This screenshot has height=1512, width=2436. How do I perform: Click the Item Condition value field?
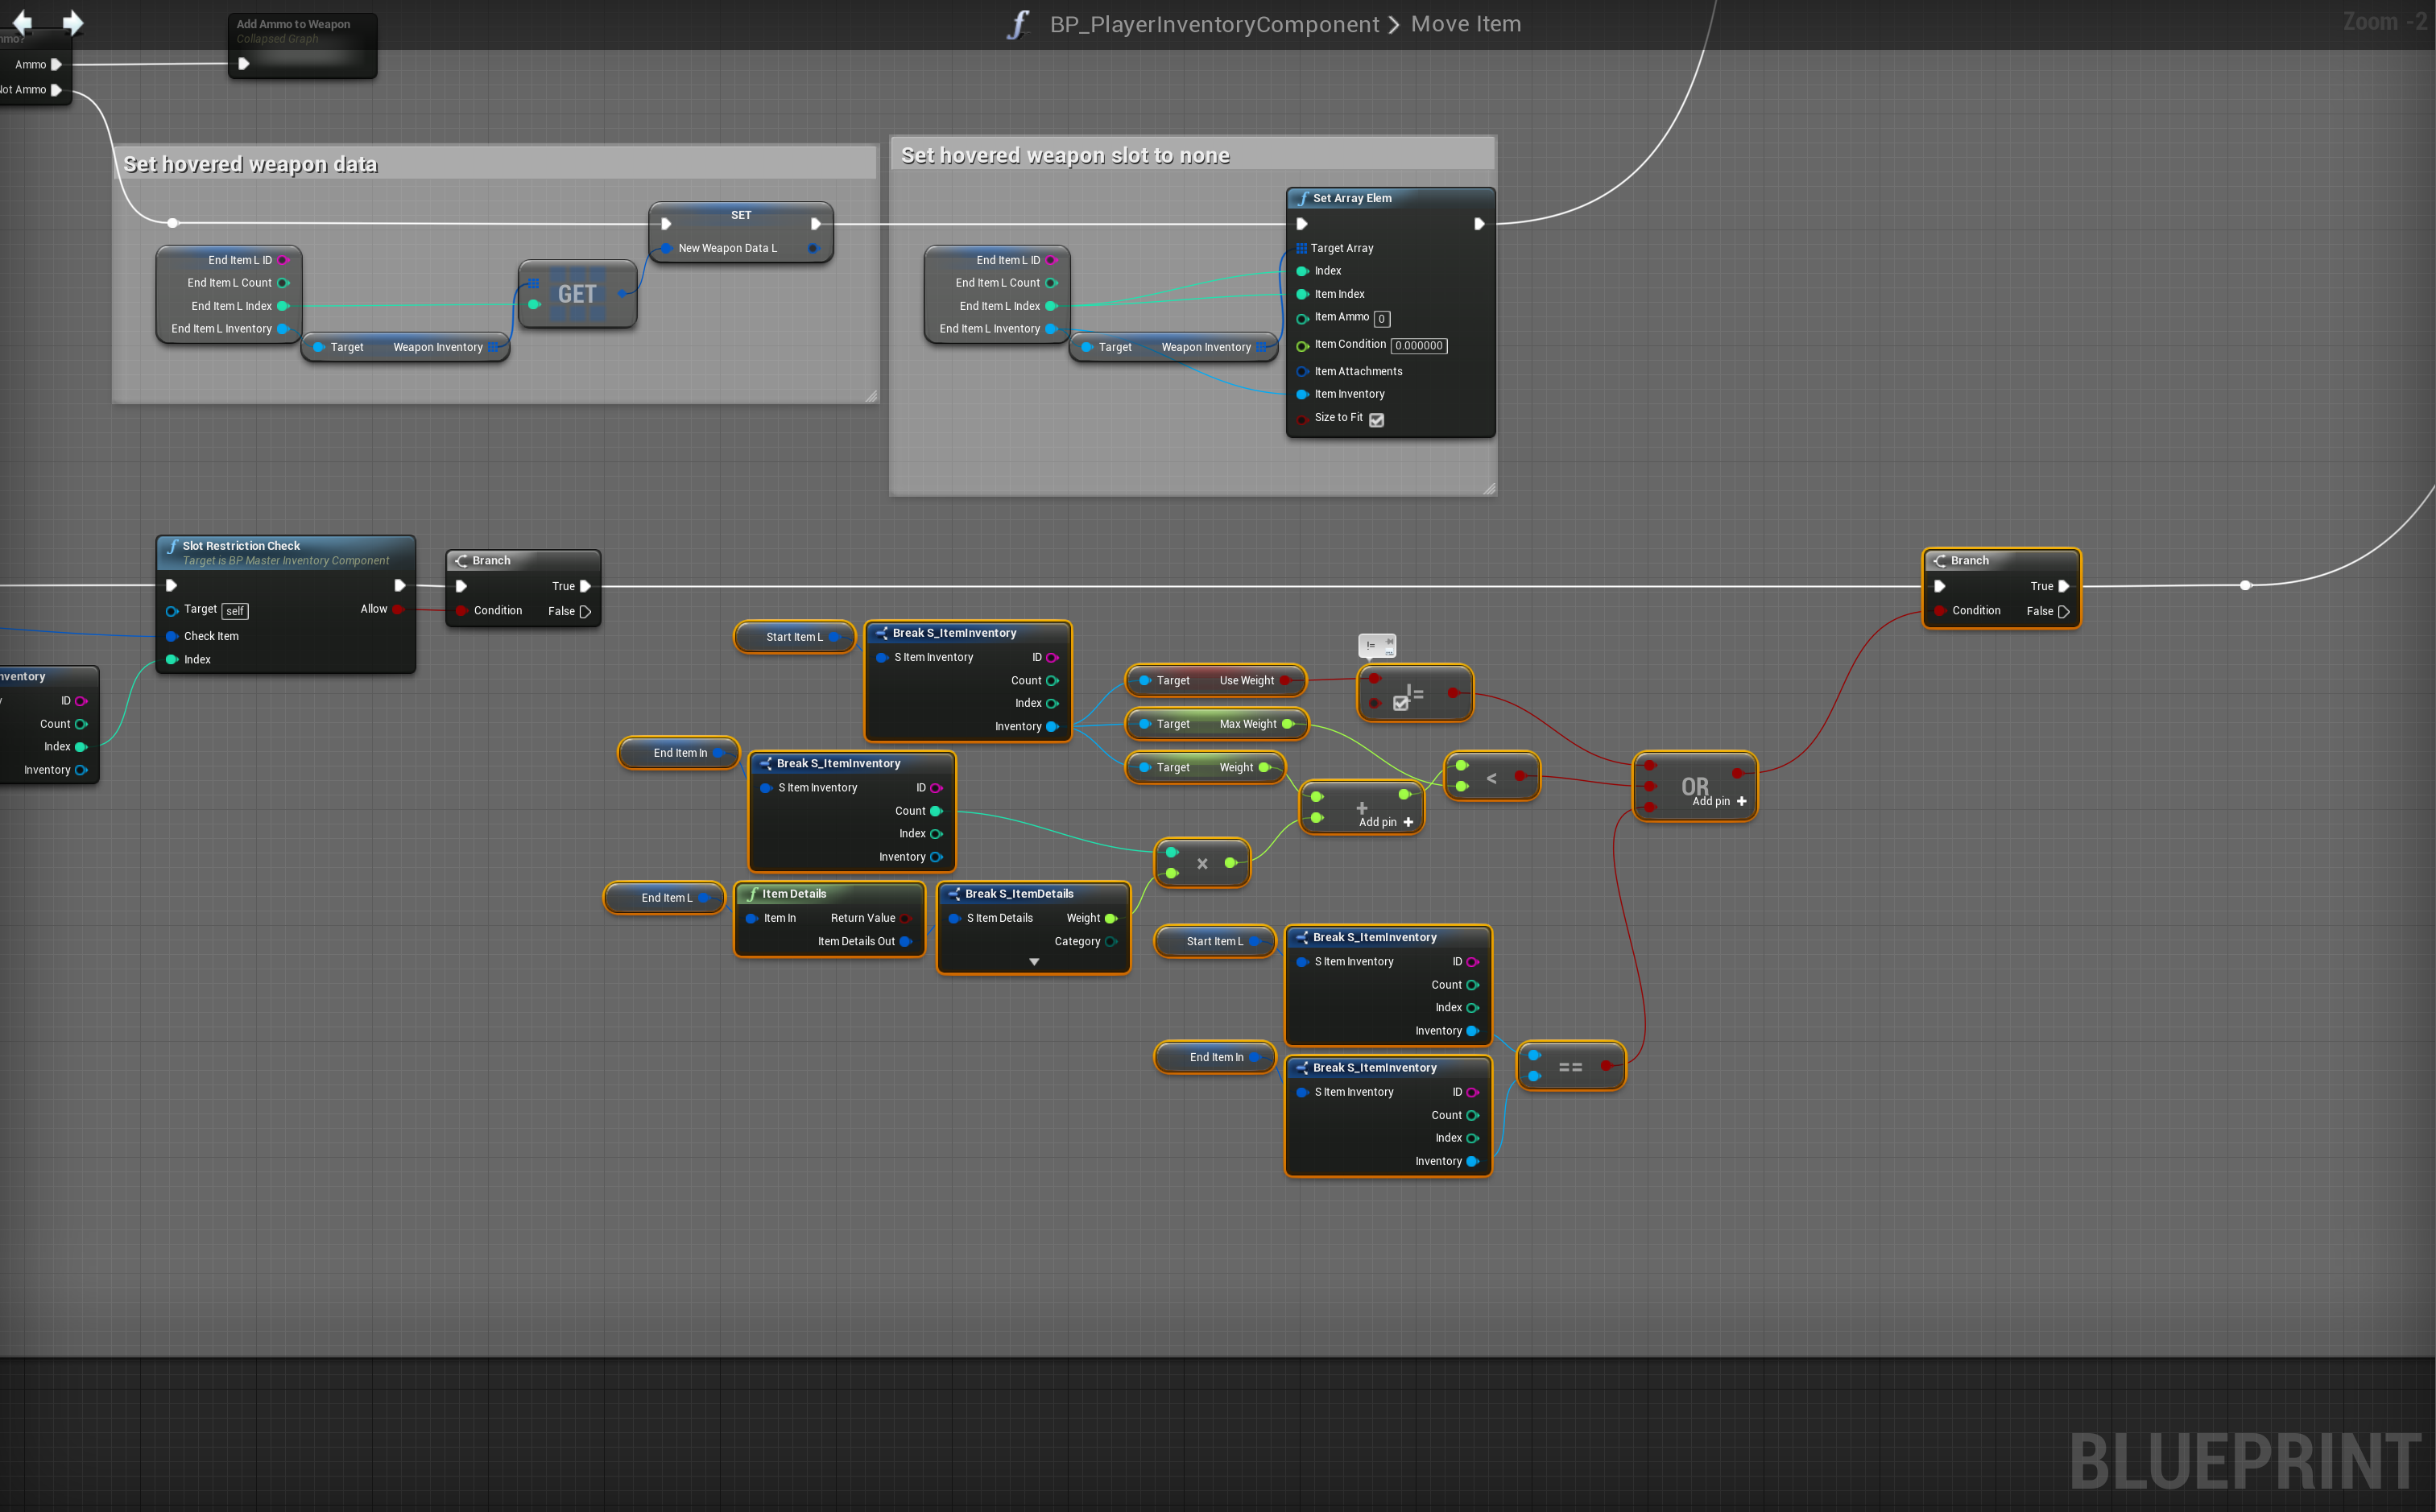pyautogui.click(x=1418, y=346)
